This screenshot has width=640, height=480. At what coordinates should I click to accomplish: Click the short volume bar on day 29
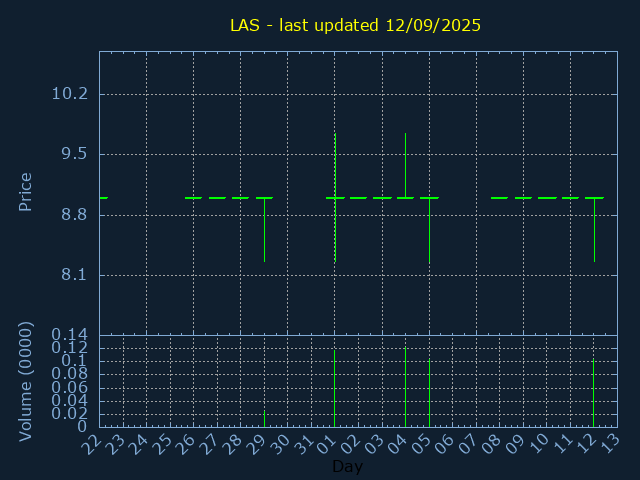coord(264,419)
